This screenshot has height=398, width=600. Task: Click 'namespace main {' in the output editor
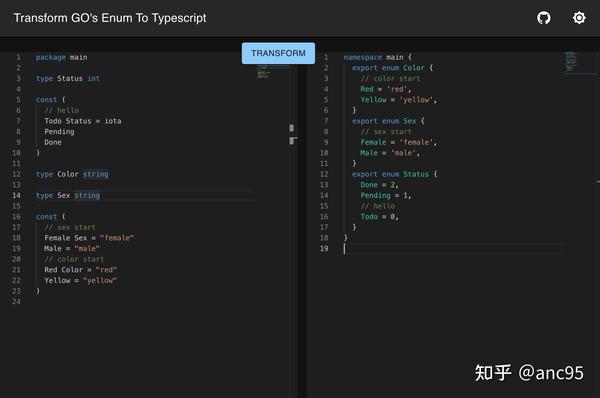(x=377, y=57)
